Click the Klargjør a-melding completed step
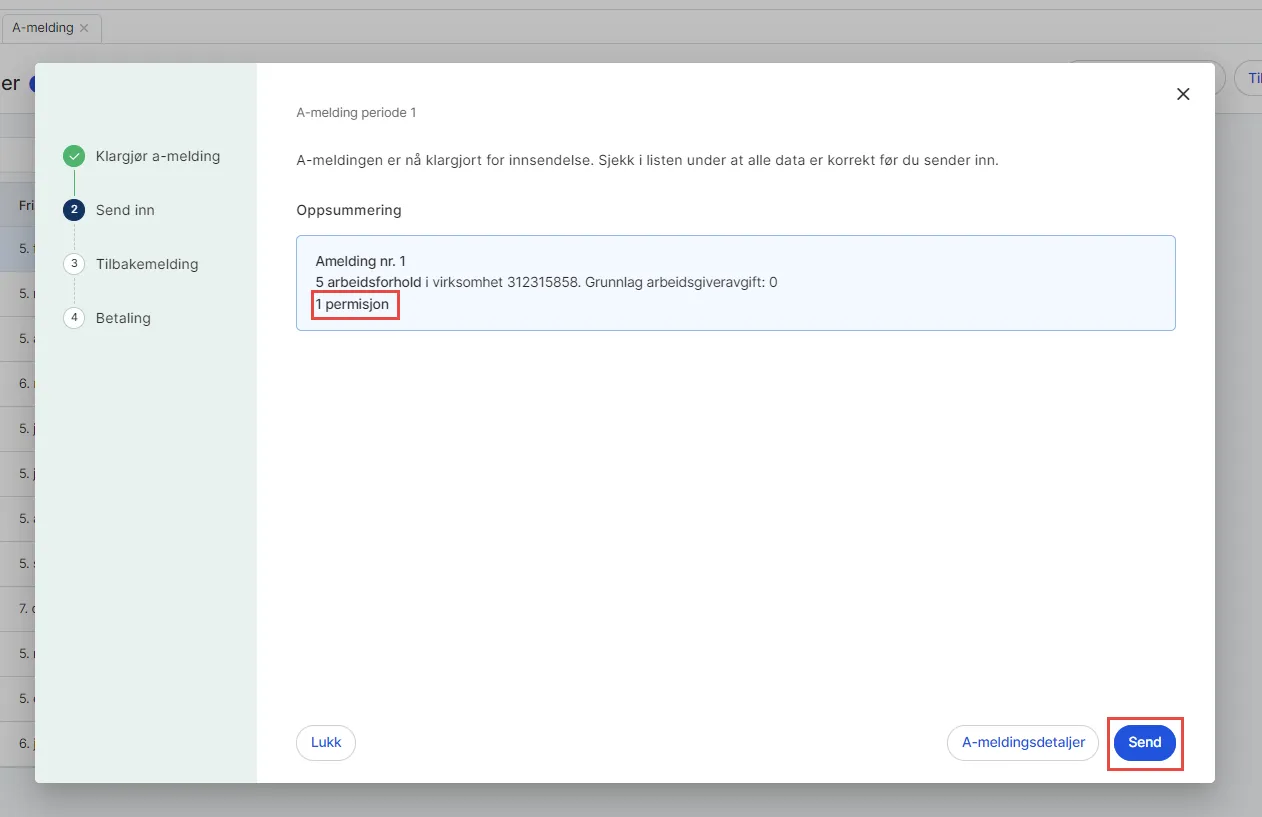 pyautogui.click(x=156, y=156)
